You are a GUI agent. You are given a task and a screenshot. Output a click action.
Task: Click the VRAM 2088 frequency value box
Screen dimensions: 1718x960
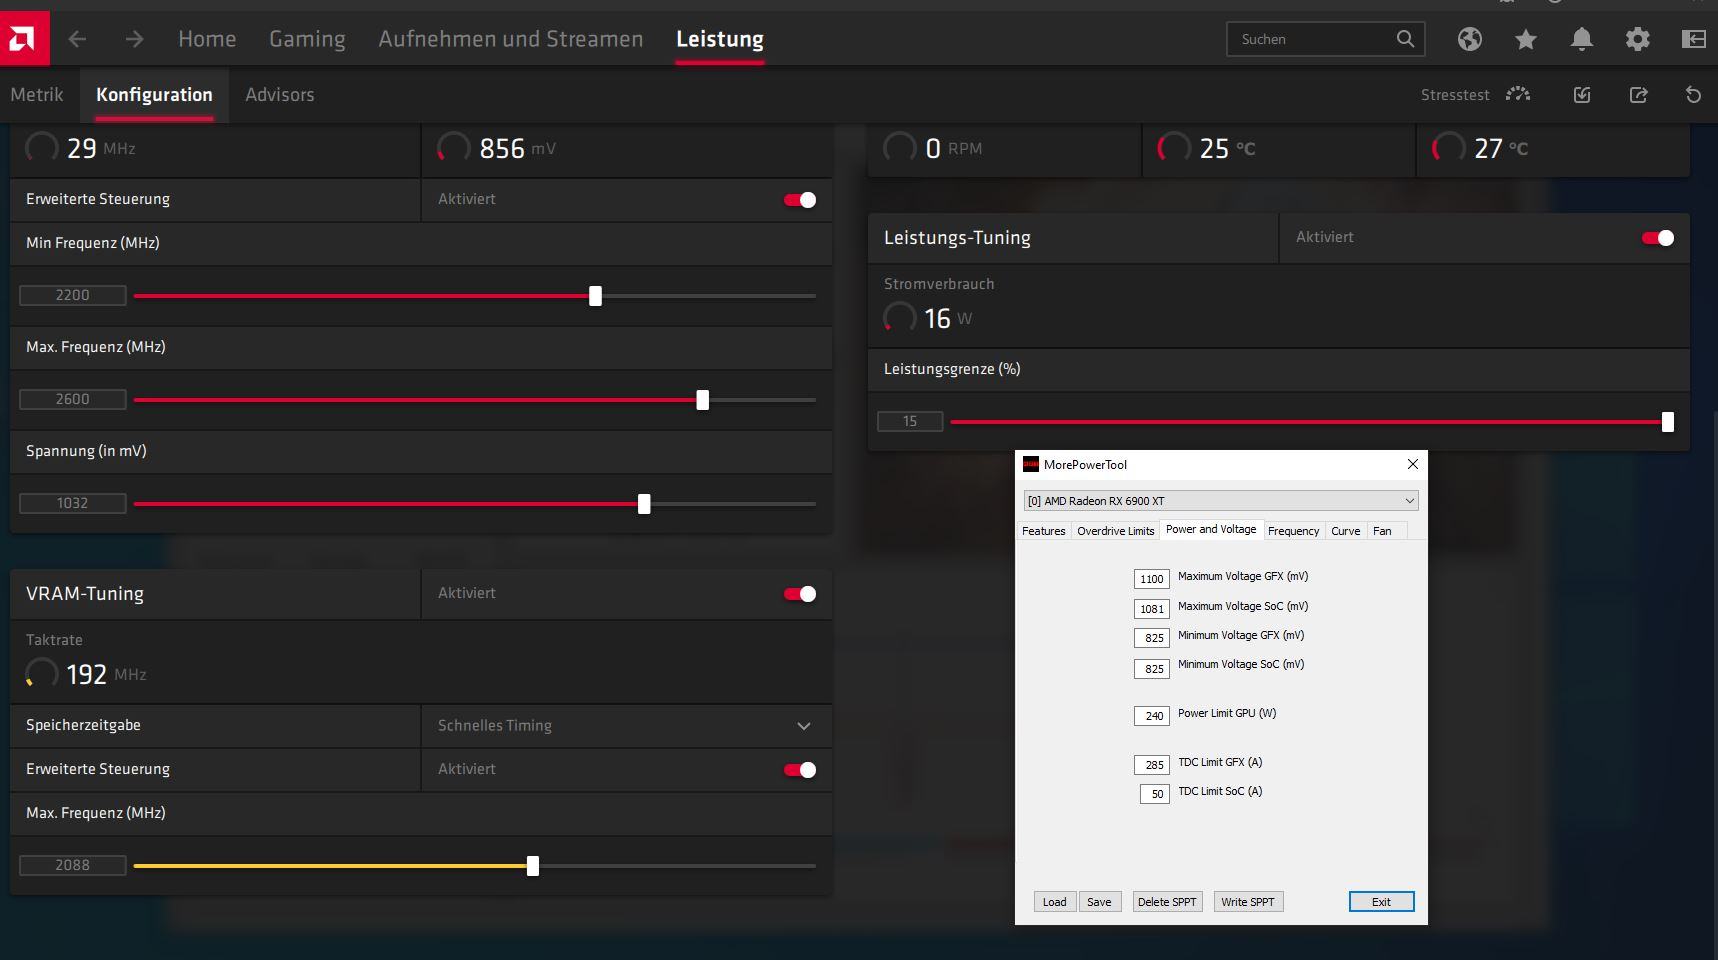point(73,865)
